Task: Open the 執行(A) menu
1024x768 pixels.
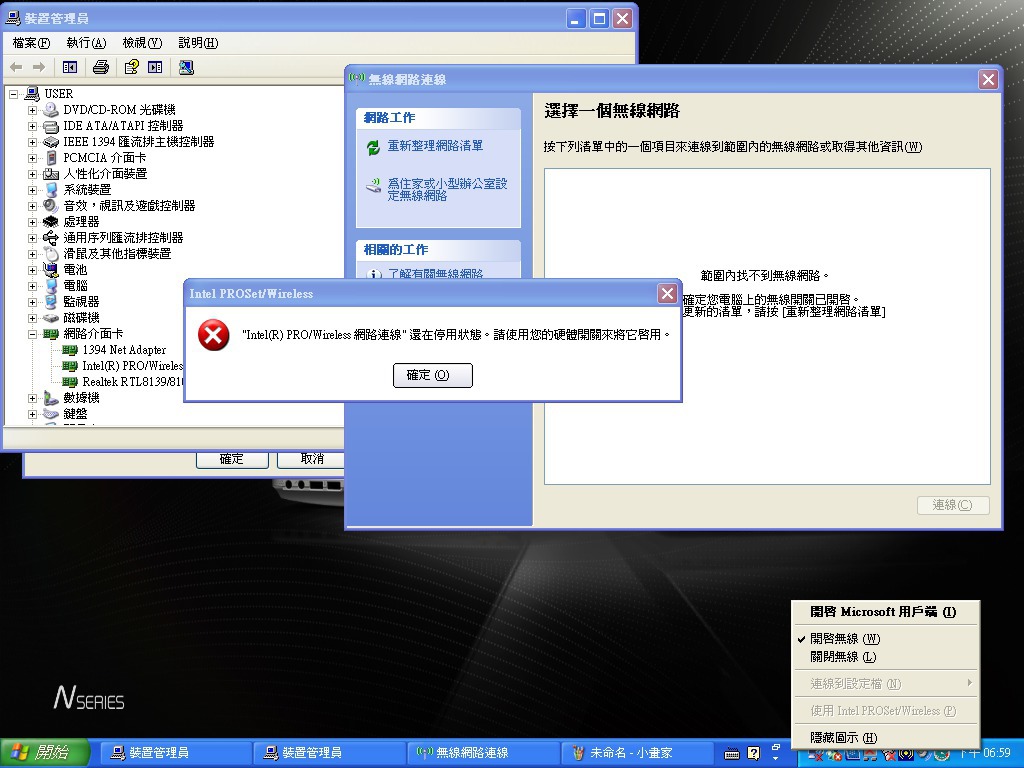Action: [86, 43]
